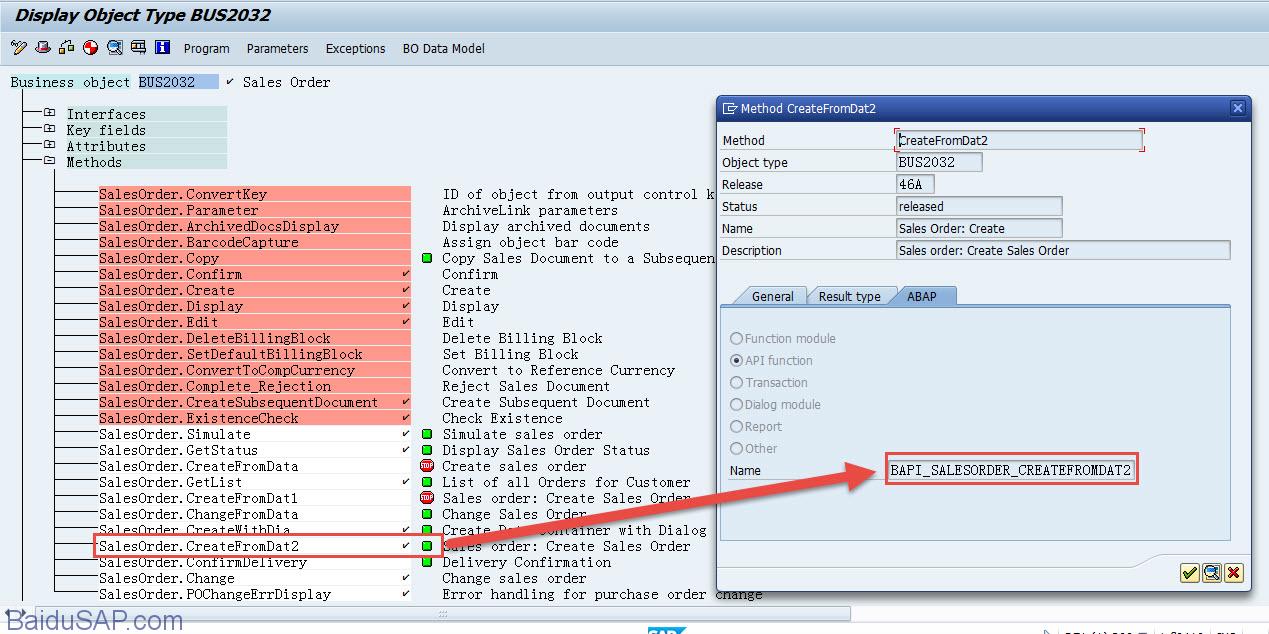1269x634 pixels.
Task: Switch to the General tab
Action: pyautogui.click(x=772, y=296)
